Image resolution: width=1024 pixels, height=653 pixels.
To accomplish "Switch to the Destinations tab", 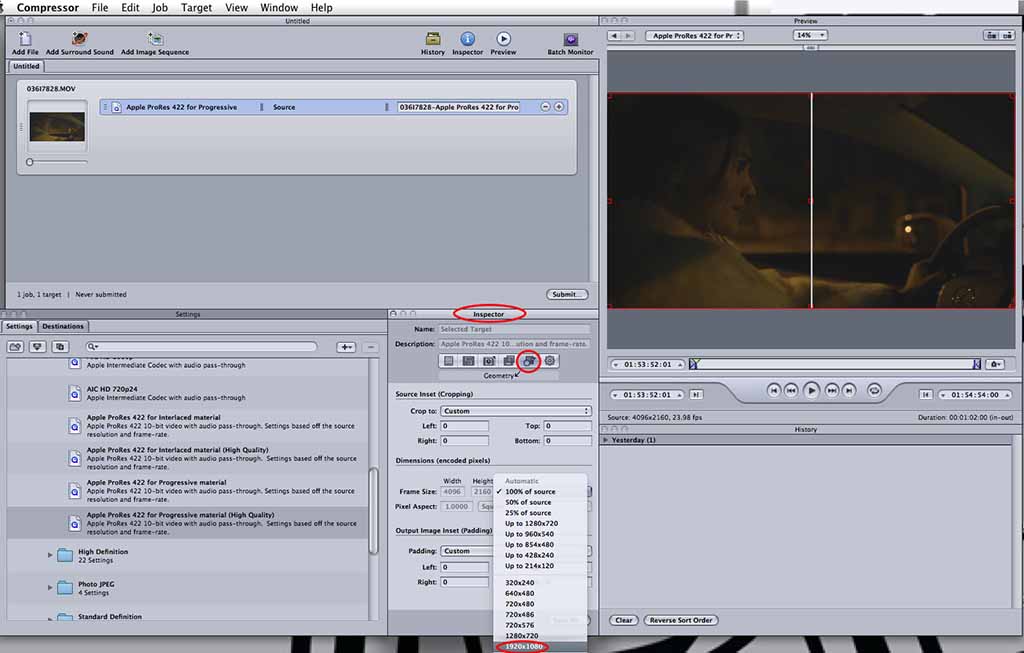I will pos(63,326).
